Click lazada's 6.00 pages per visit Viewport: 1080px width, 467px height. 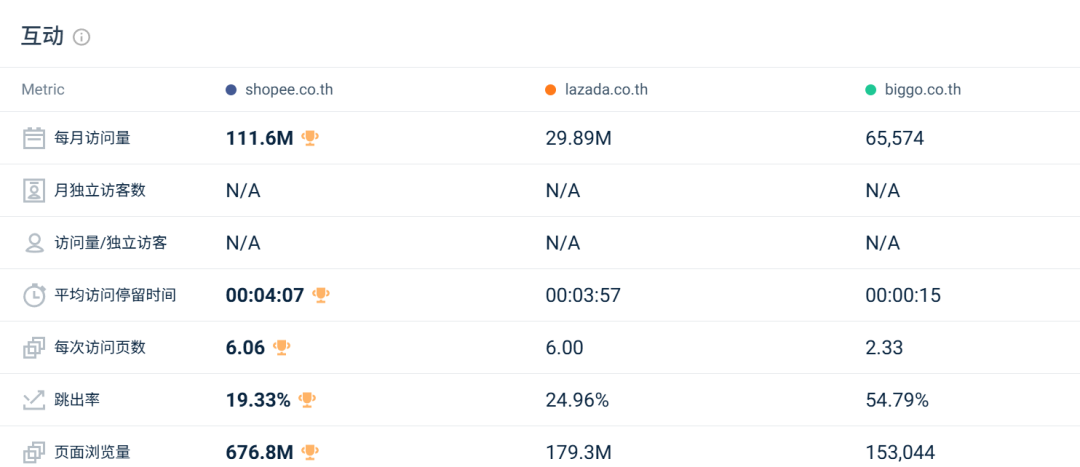click(564, 348)
